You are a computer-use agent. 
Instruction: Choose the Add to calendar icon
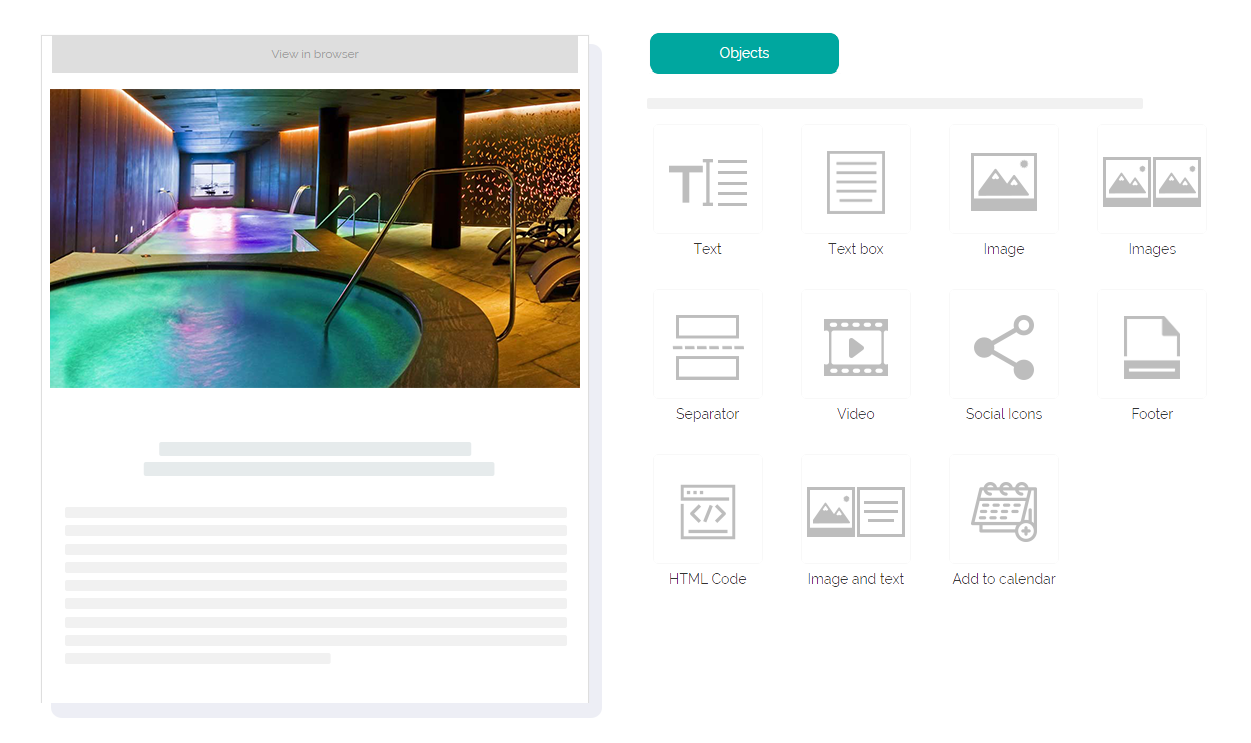pos(1004,511)
